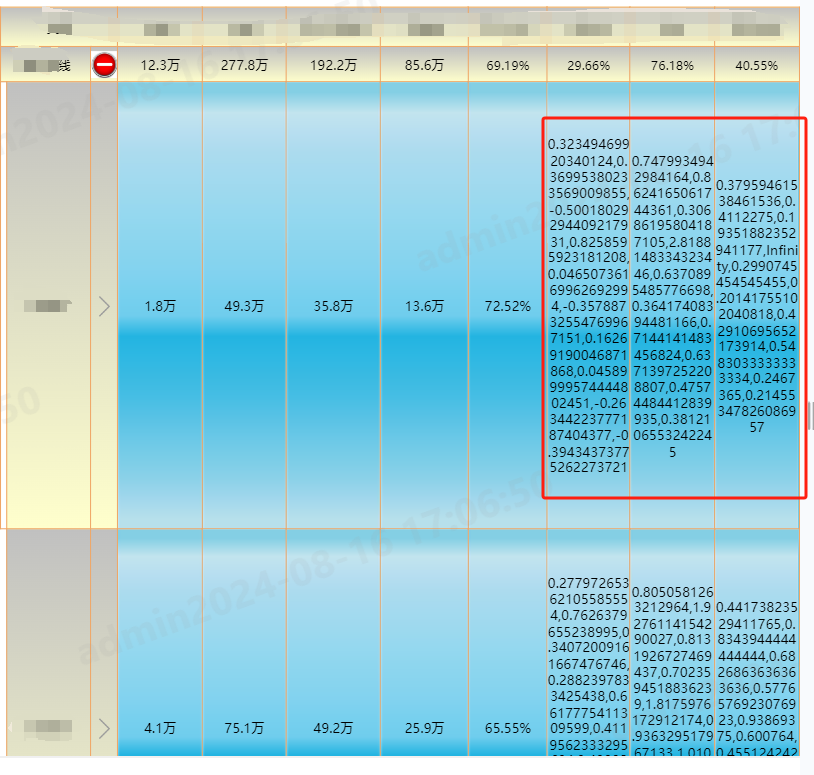
Task: Click the 72.52% cell
Action: click(508, 306)
